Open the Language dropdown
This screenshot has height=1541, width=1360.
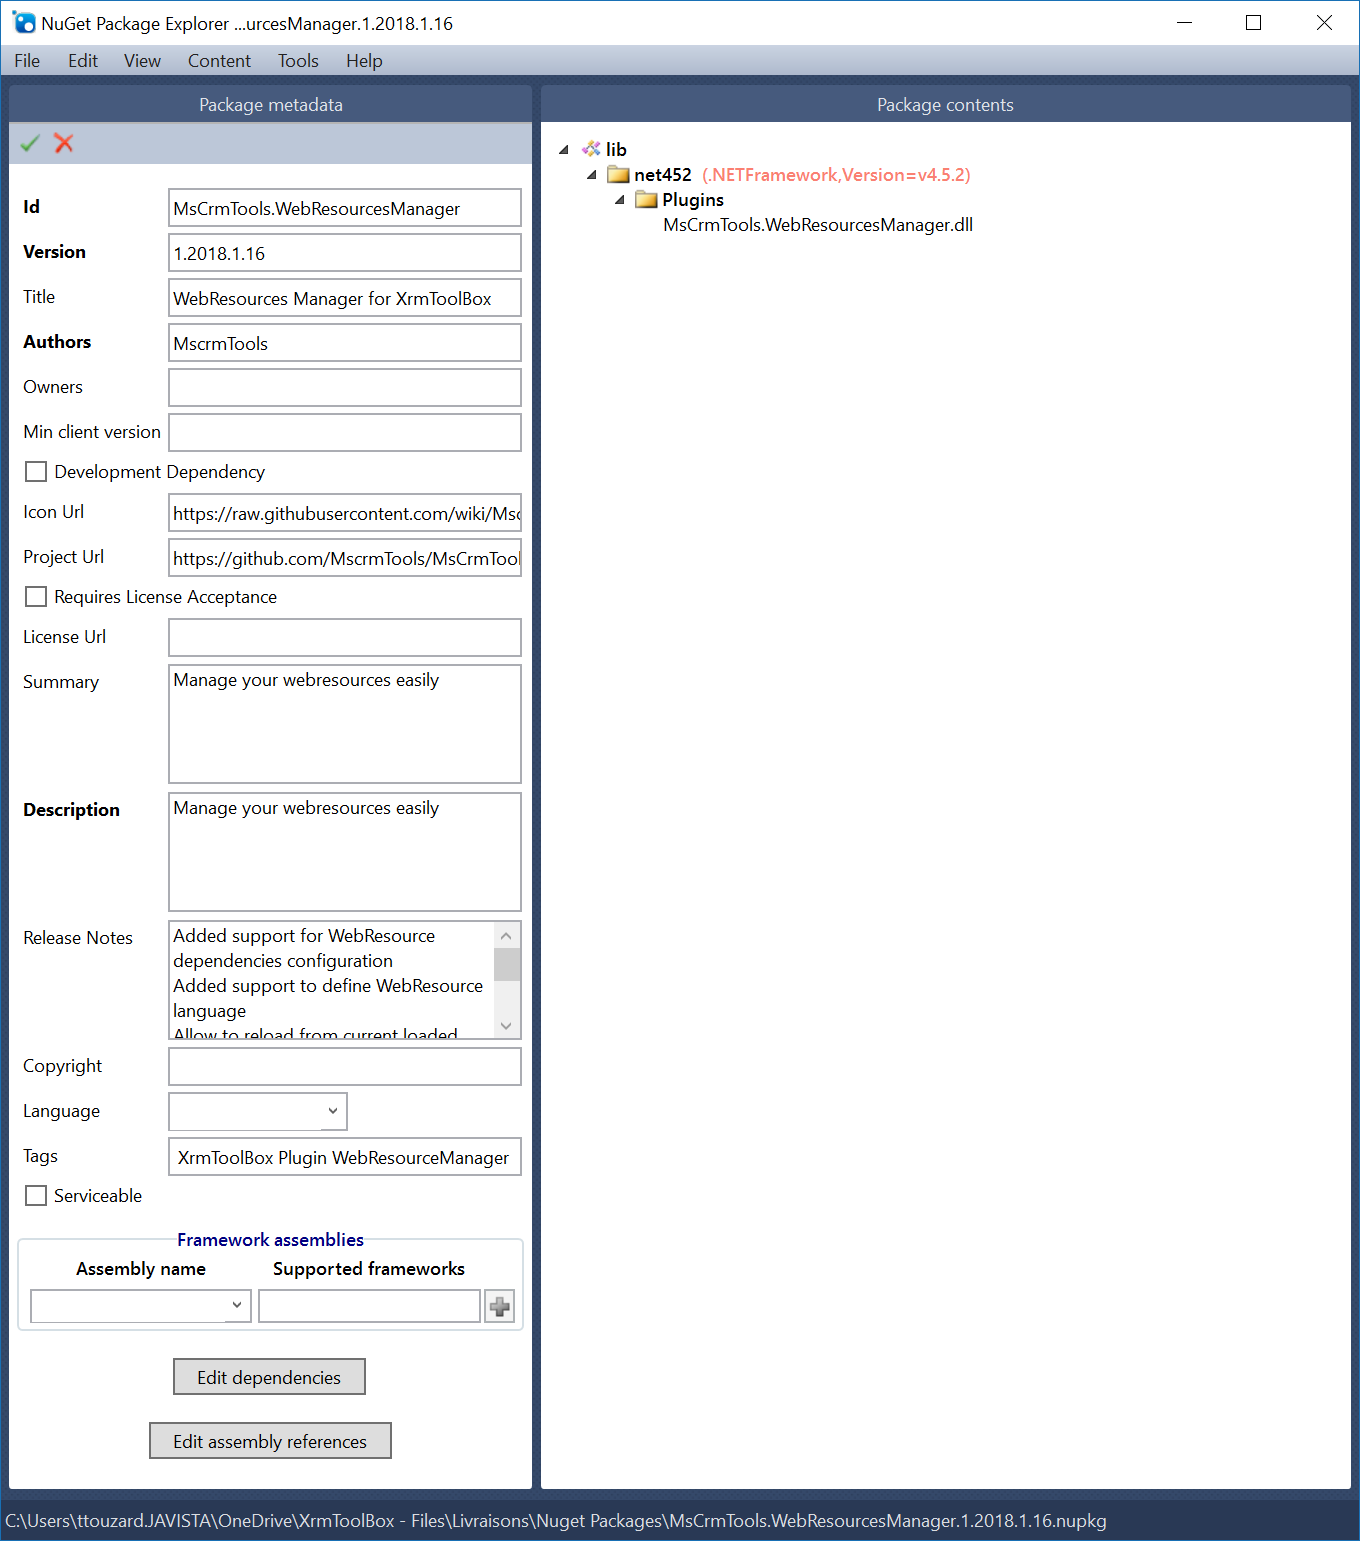point(258,1111)
